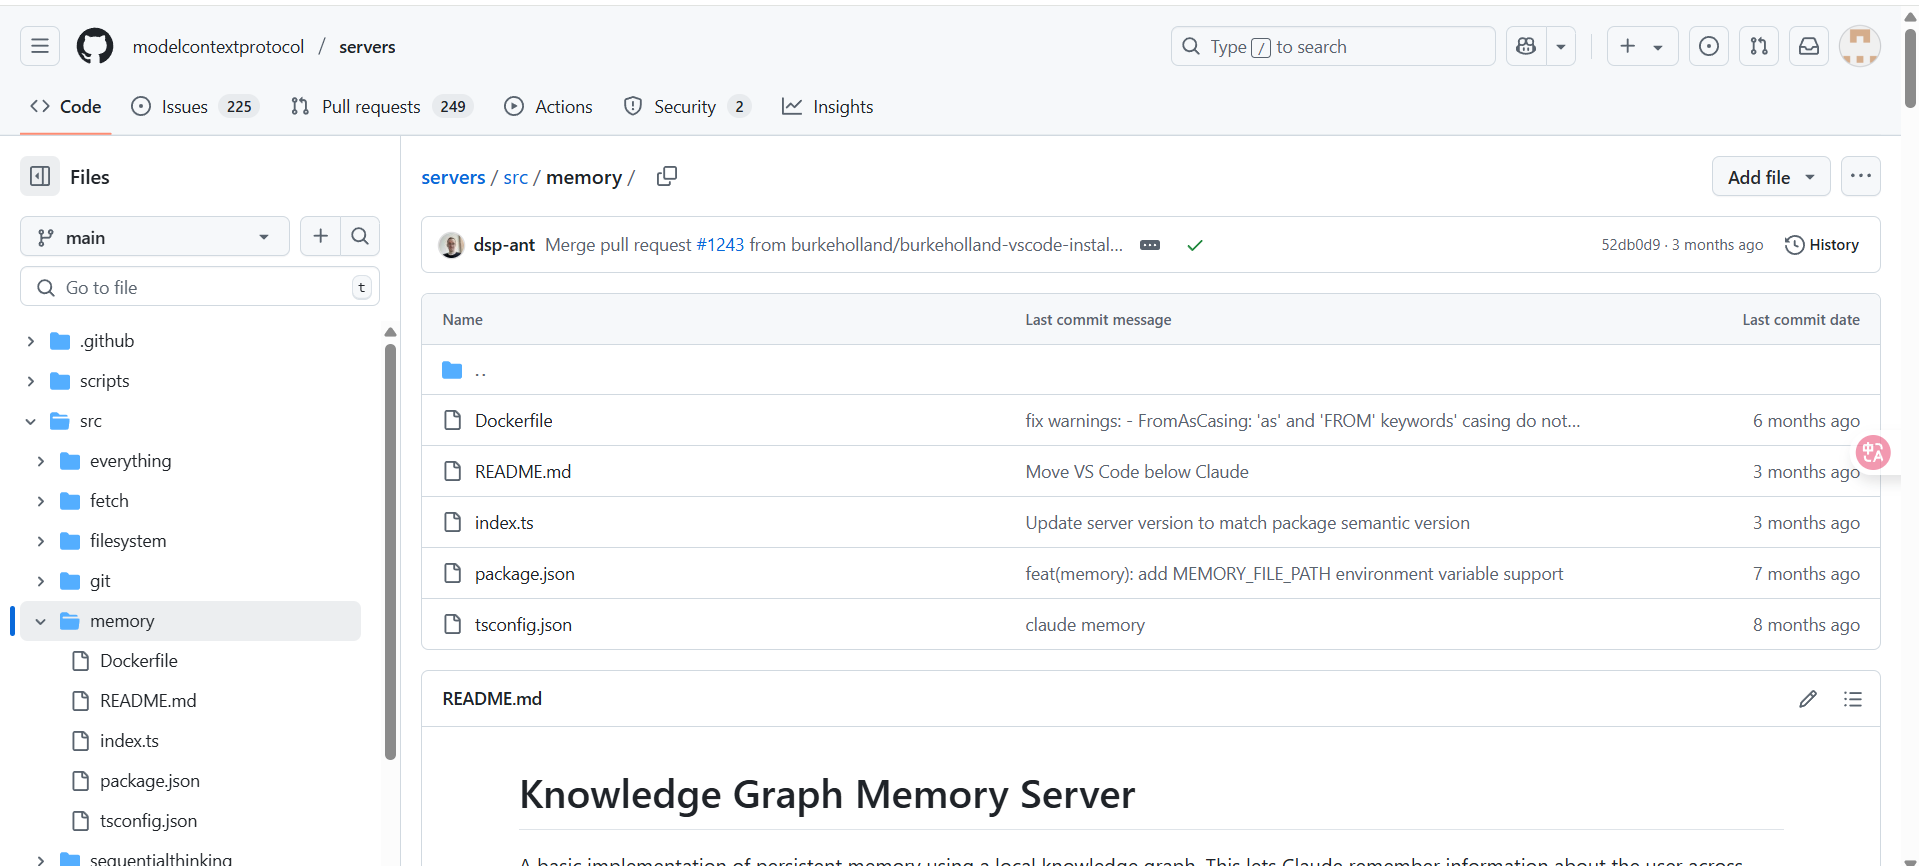The width and height of the screenshot is (1919, 866).
Task: Open pull requests icon in top header
Action: [1759, 46]
